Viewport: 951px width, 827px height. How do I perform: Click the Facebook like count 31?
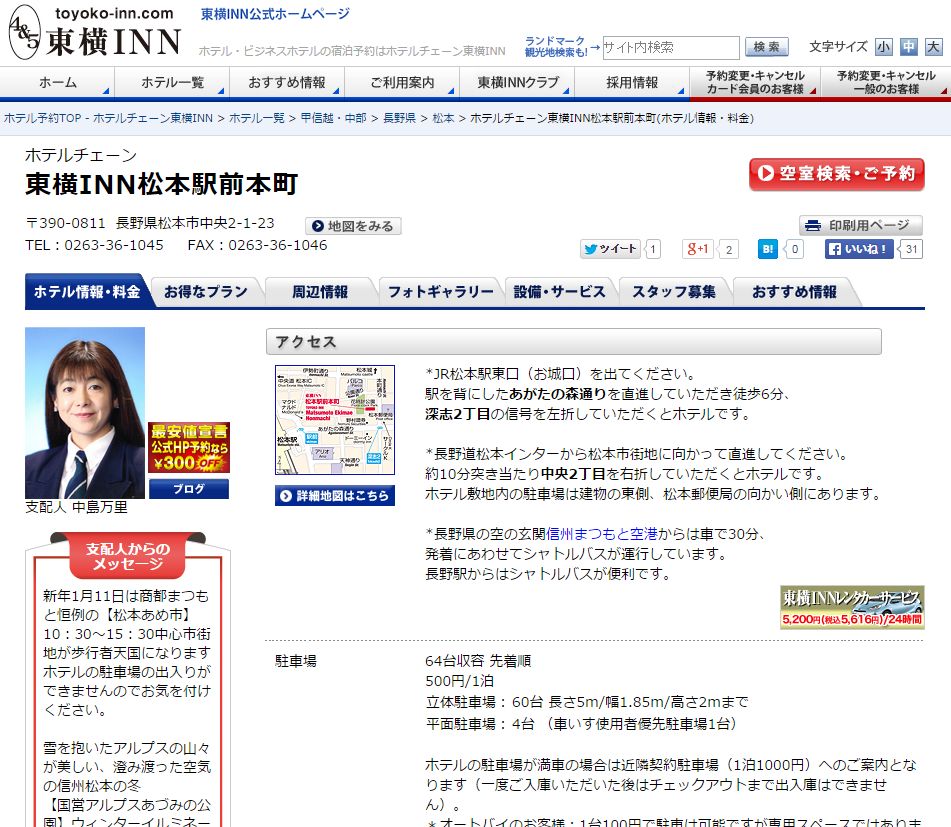(x=911, y=249)
